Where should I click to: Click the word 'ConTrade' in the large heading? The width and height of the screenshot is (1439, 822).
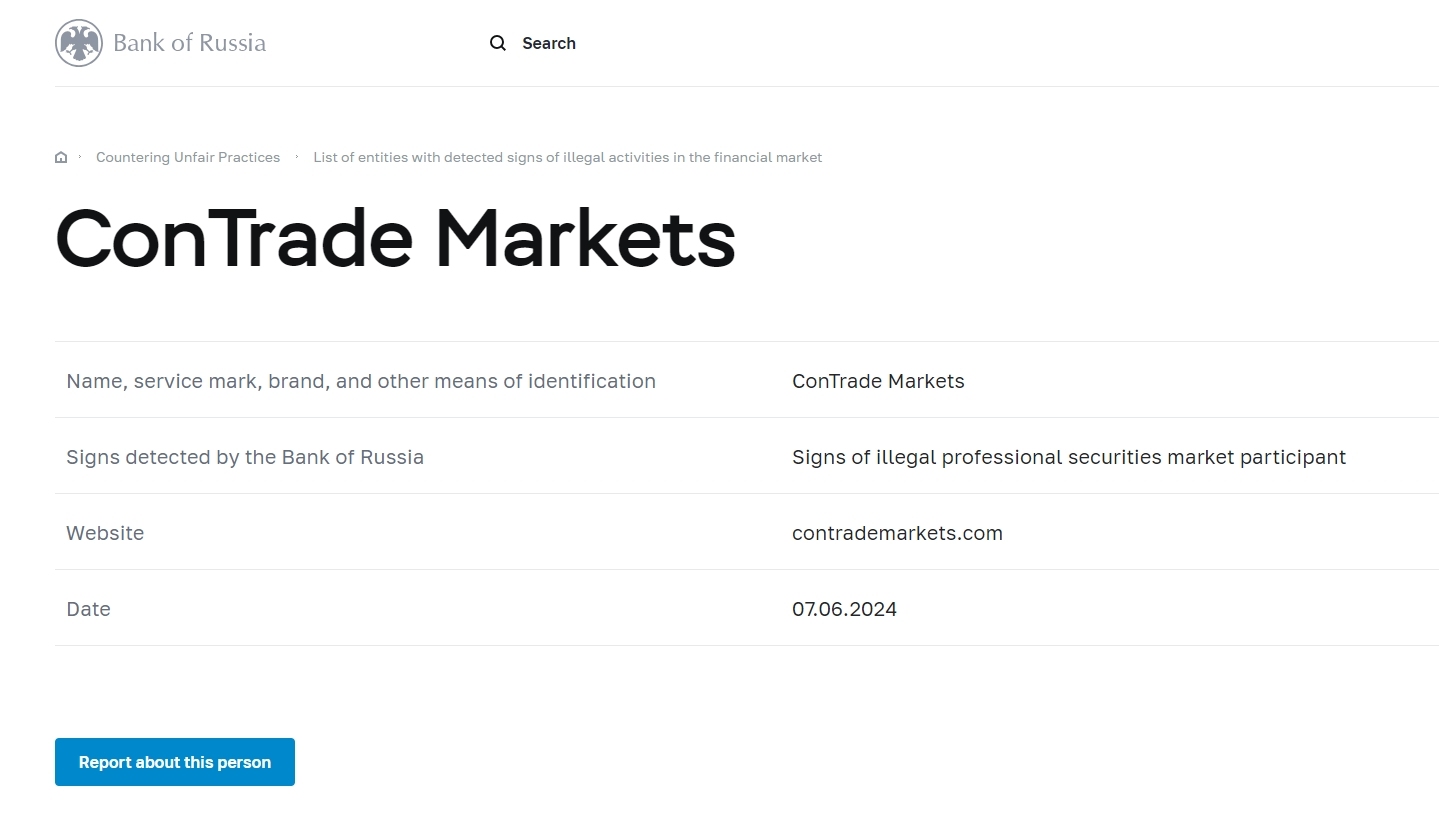tap(234, 239)
